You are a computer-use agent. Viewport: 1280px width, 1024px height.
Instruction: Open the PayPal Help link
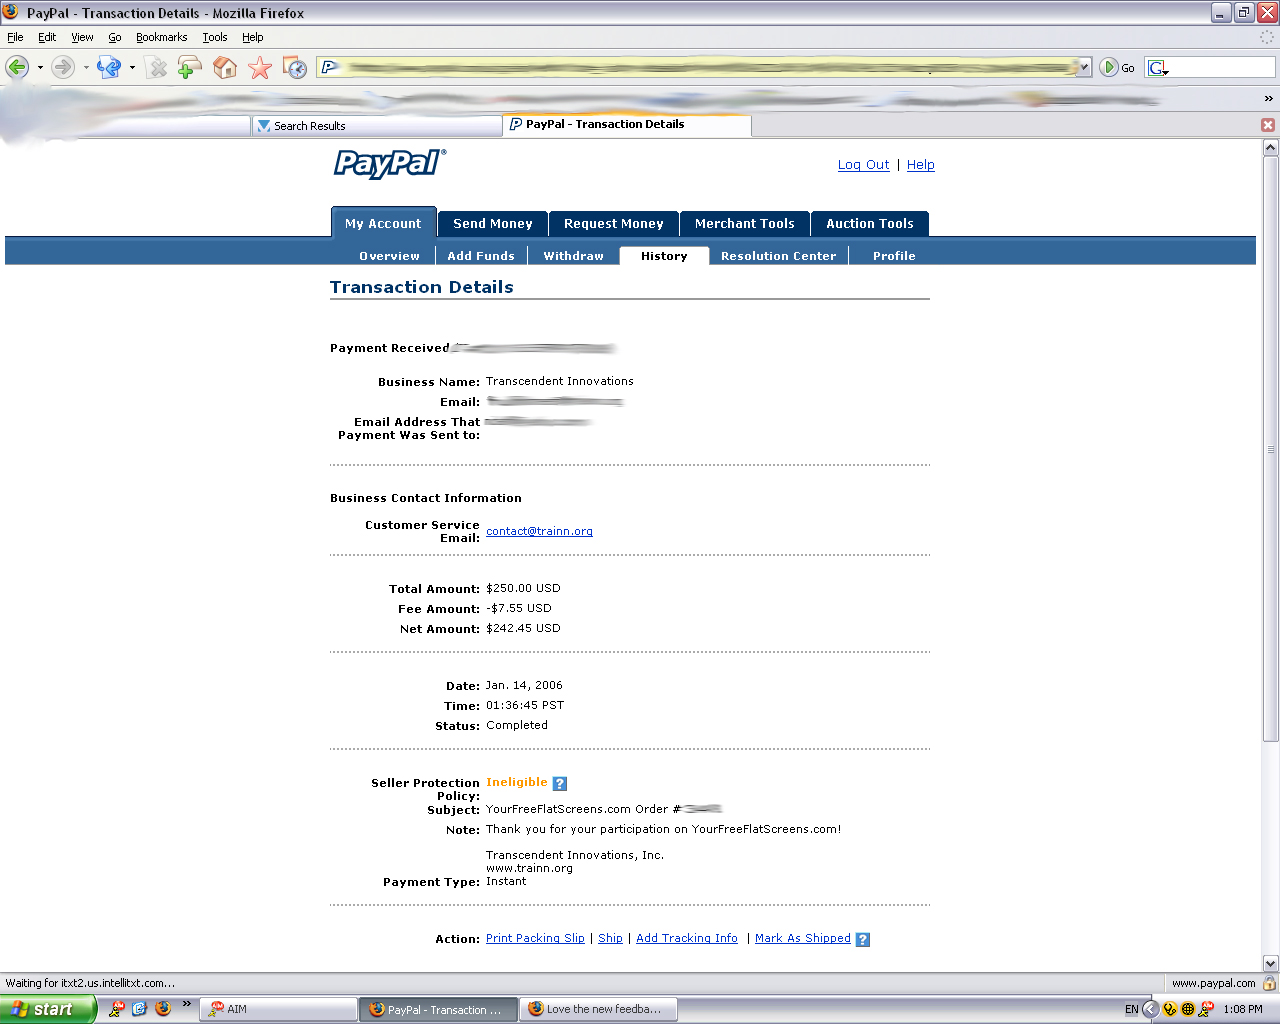coord(921,165)
